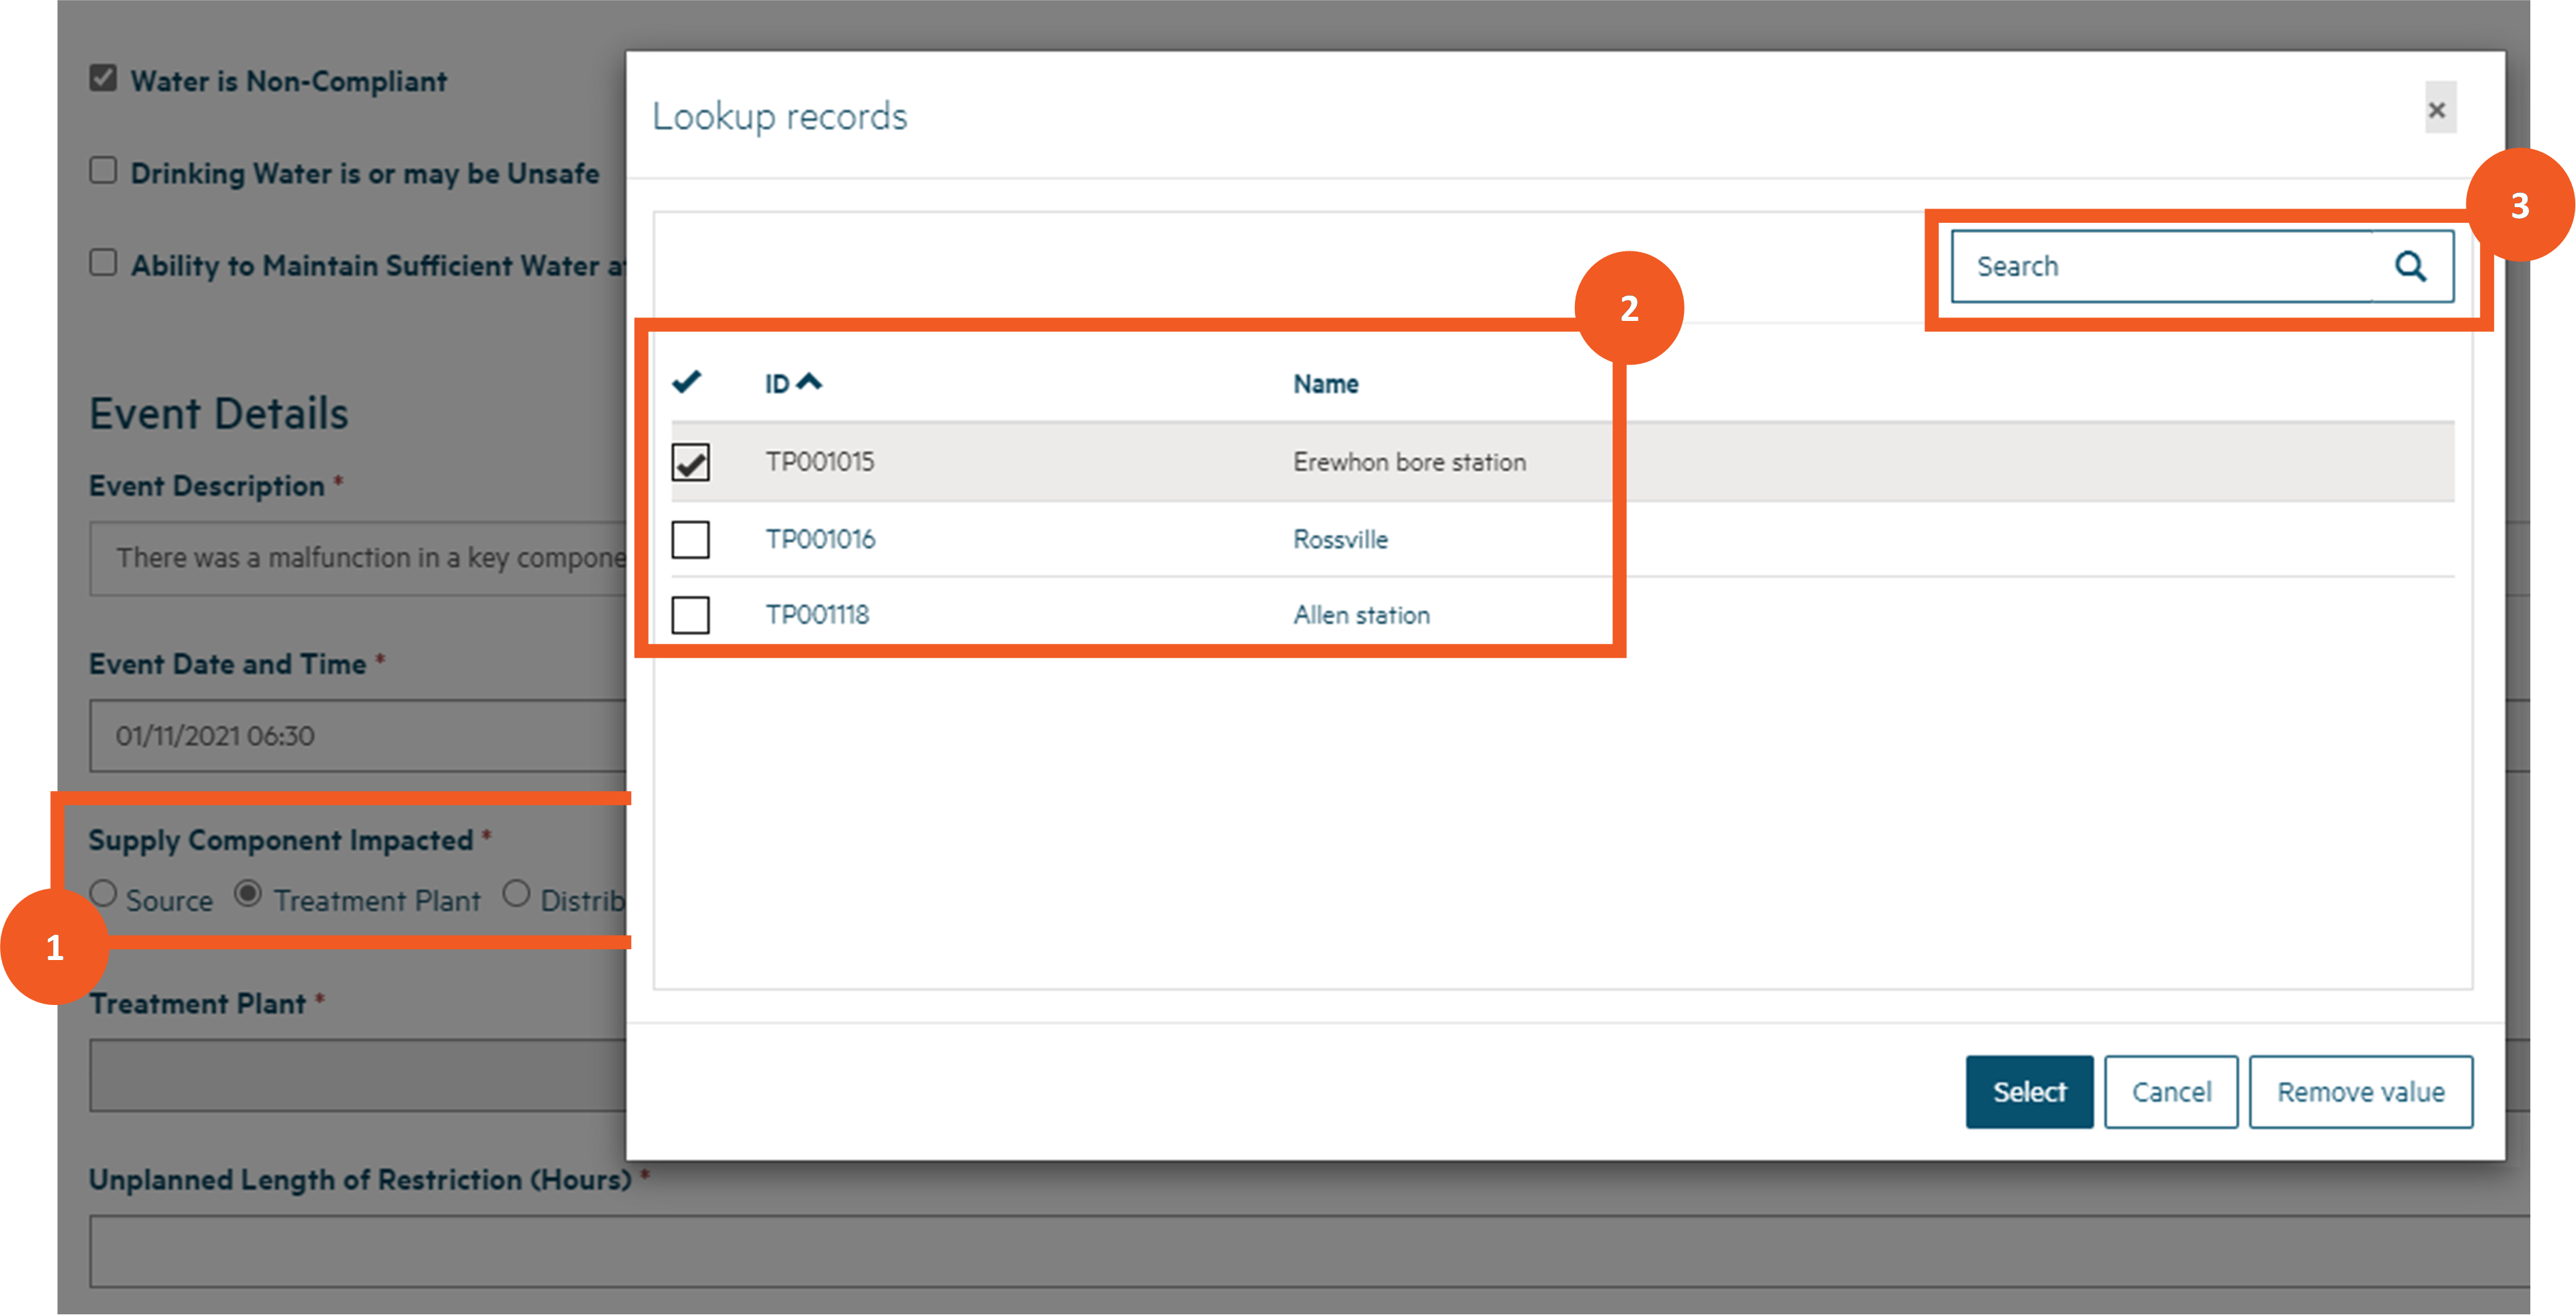Select the Source radio button
Image resolution: width=2576 pixels, height=1315 pixels.
coord(104,893)
